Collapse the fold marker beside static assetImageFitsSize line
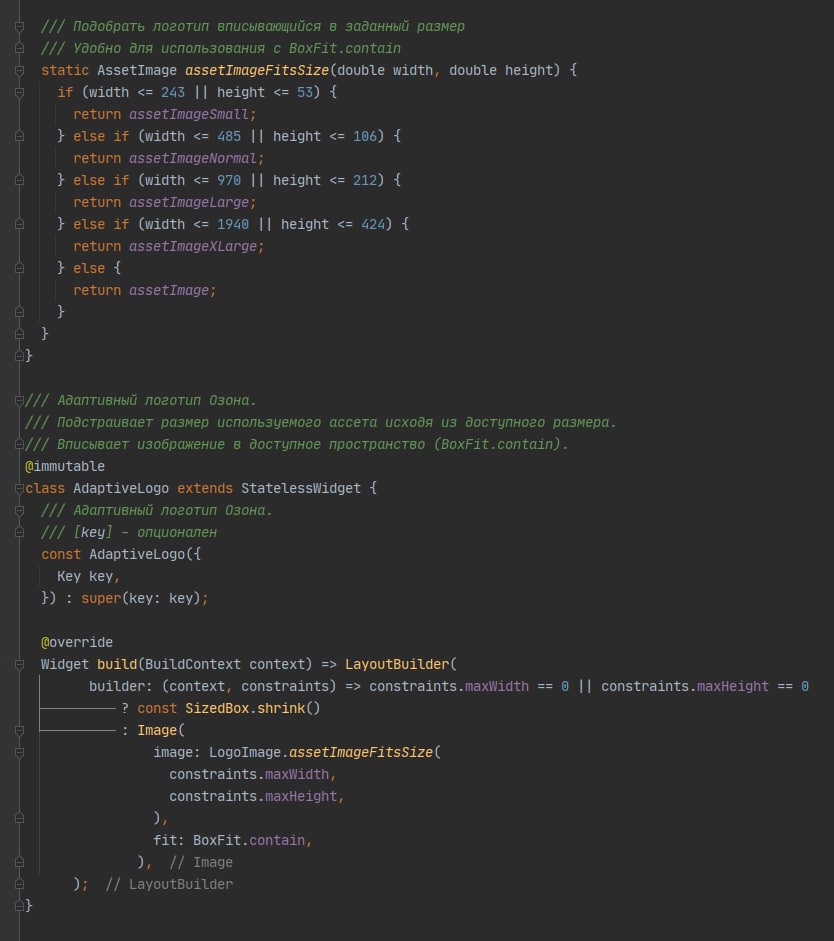The image size is (834, 941). (x=19, y=70)
